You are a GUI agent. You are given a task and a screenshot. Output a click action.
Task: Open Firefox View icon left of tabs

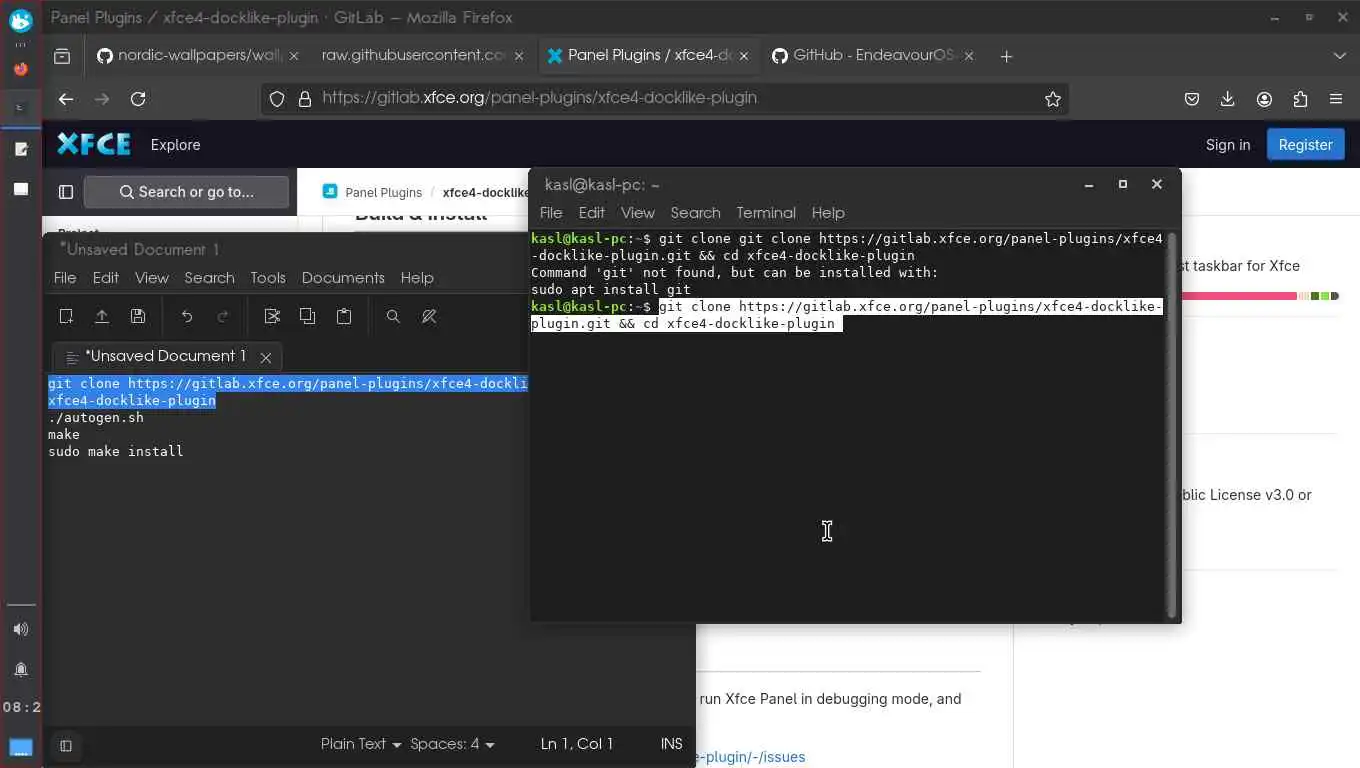[x=62, y=56]
